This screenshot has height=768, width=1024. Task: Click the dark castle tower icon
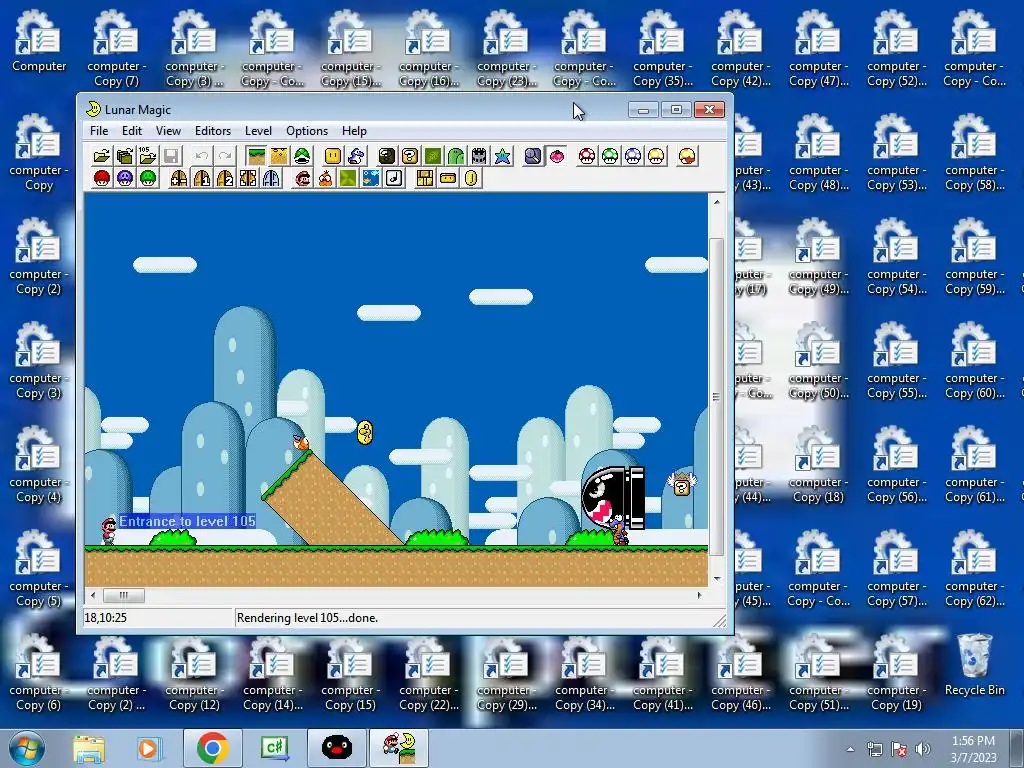coord(479,156)
